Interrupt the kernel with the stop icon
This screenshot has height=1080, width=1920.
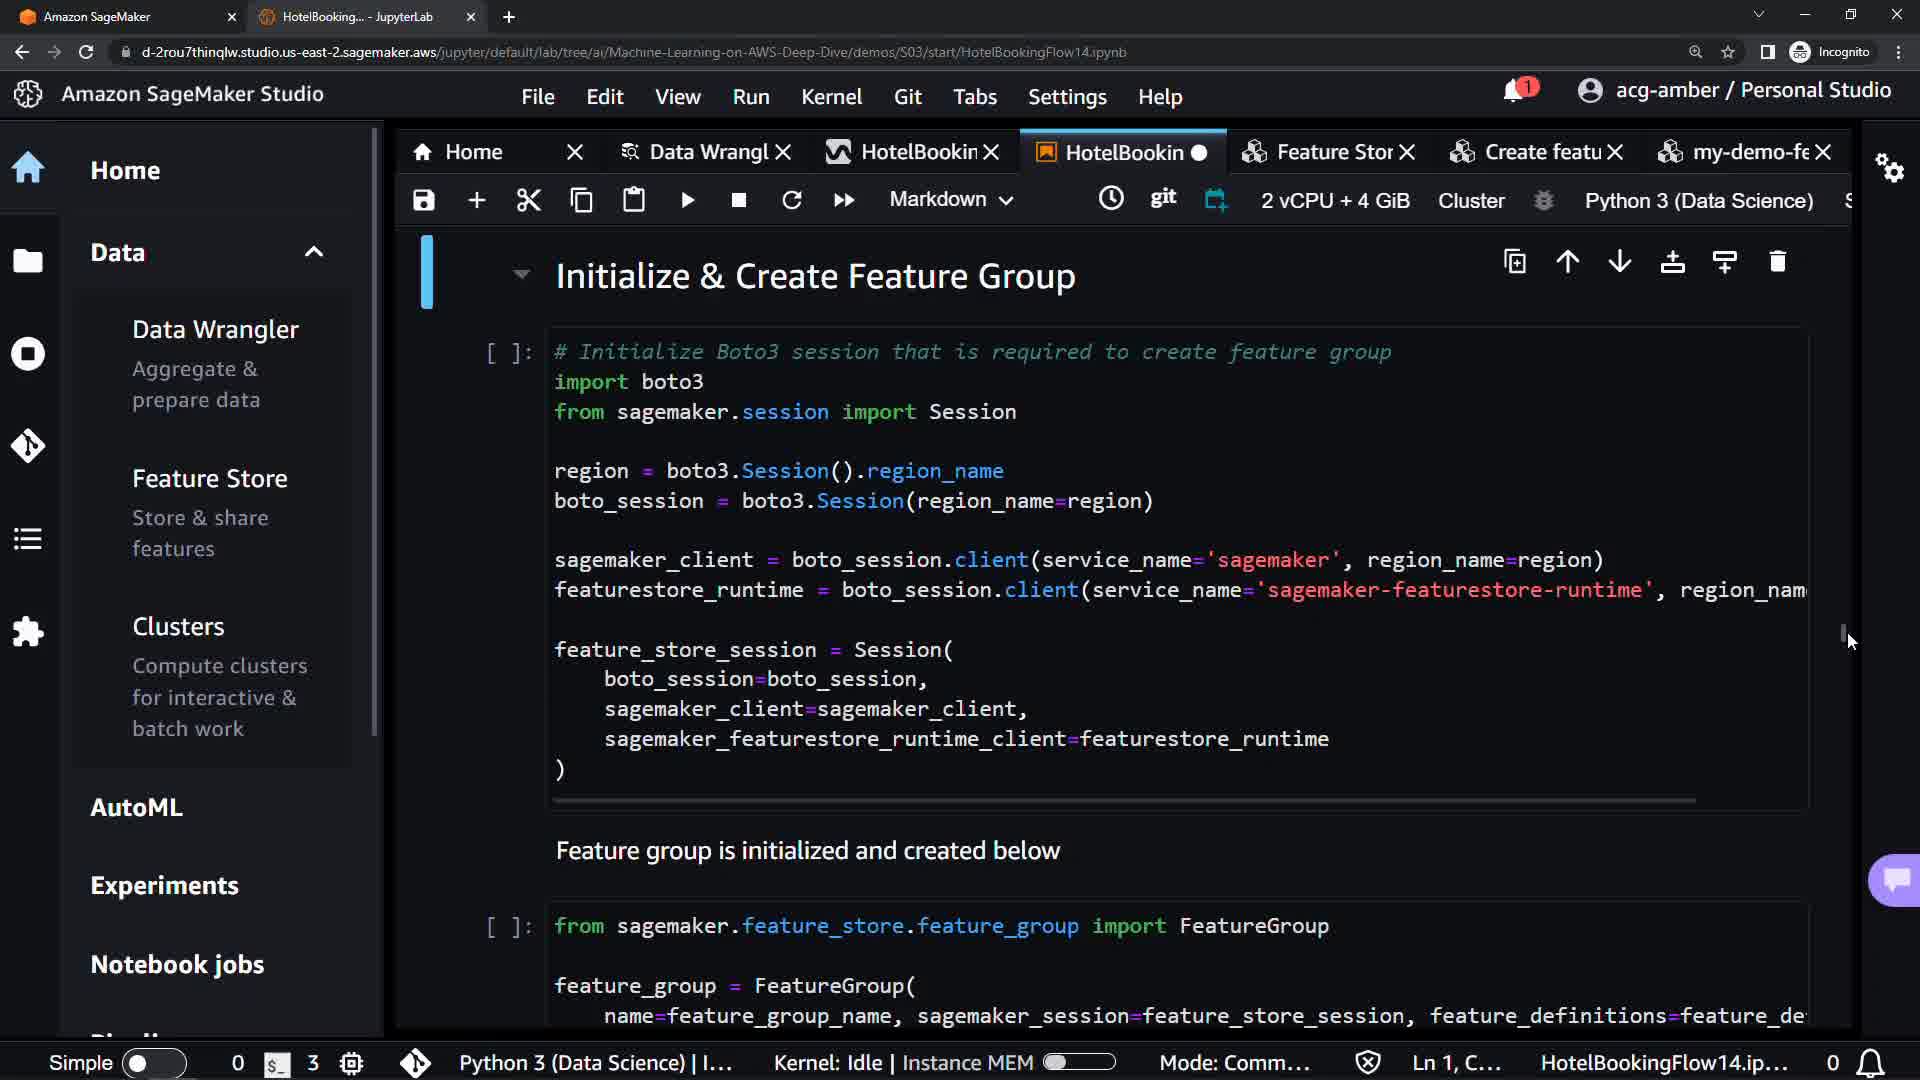739,200
